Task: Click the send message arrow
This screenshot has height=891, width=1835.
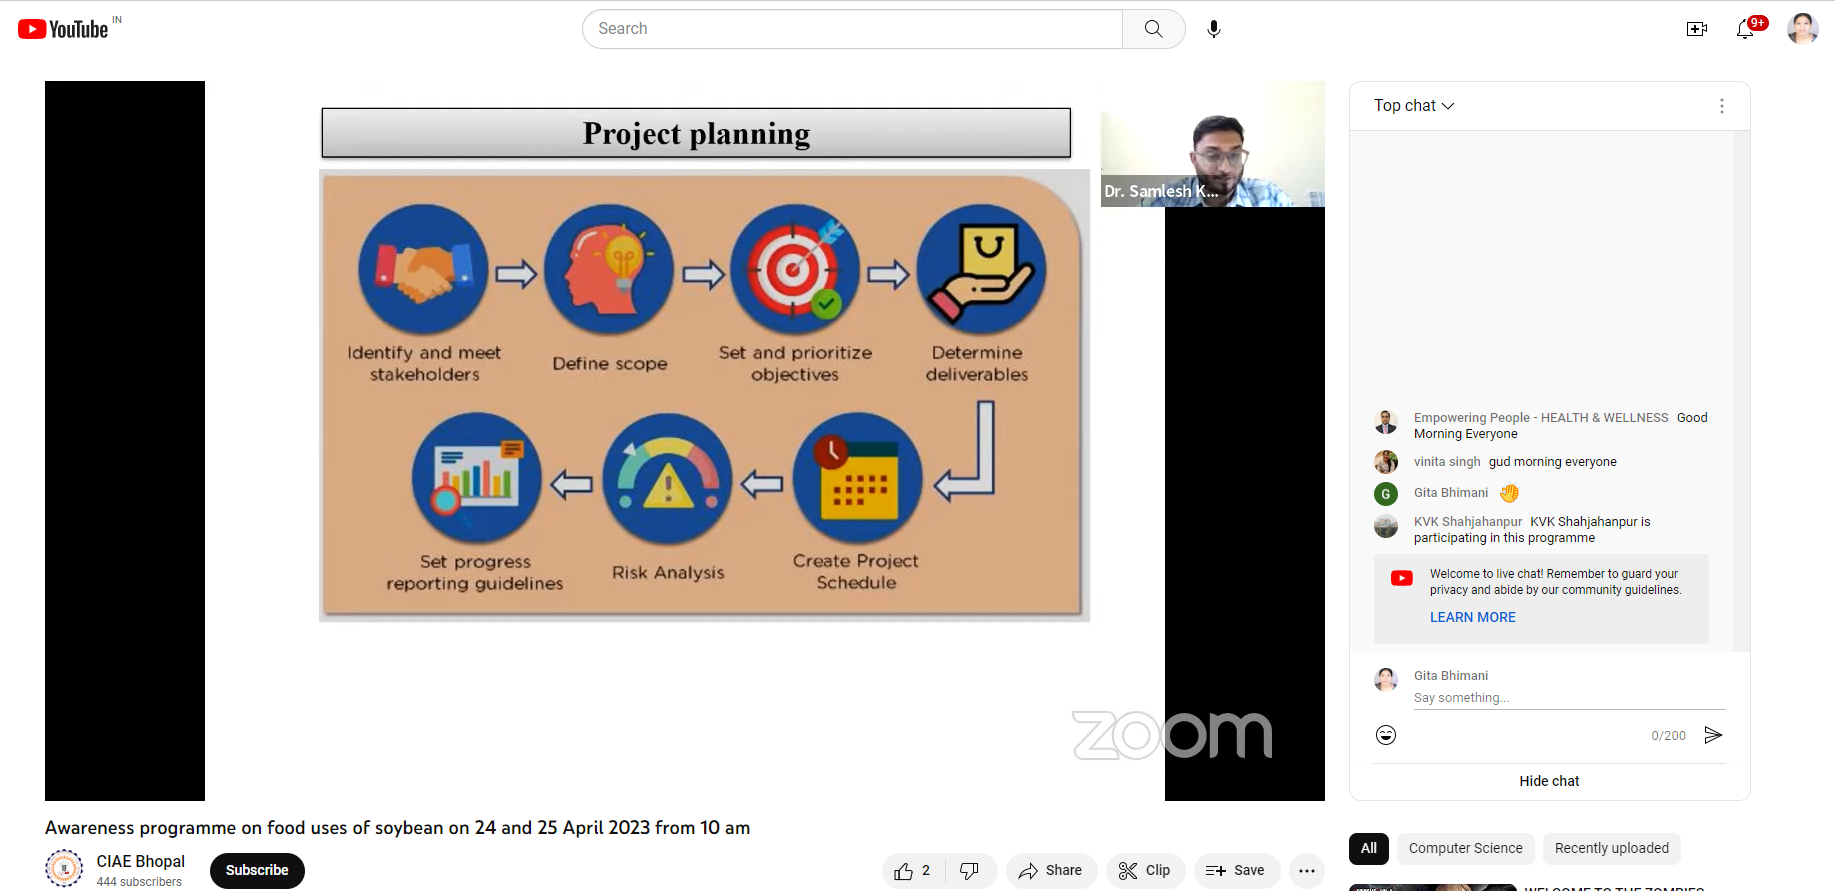Action: click(x=1713, y=735)
